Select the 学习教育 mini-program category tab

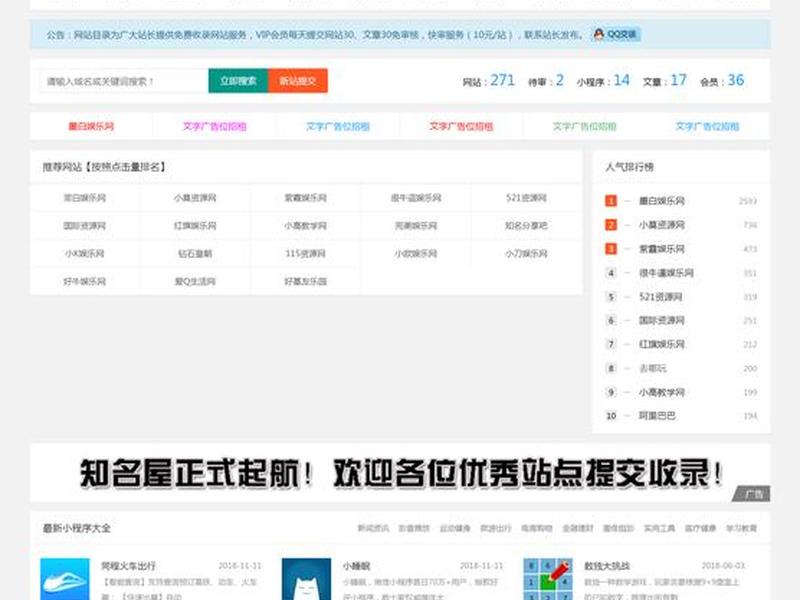(741, 528)
